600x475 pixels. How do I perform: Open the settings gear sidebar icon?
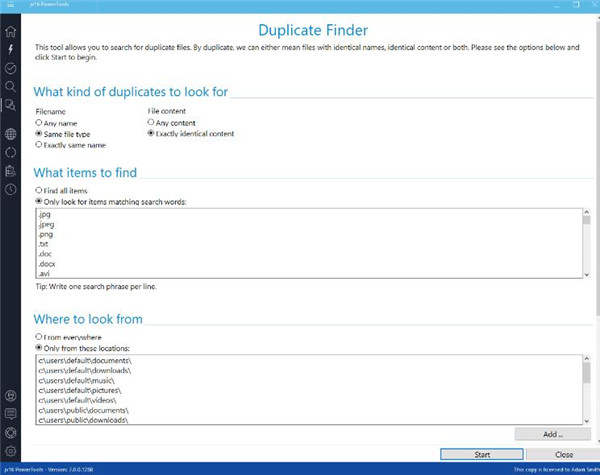point(10,451)
